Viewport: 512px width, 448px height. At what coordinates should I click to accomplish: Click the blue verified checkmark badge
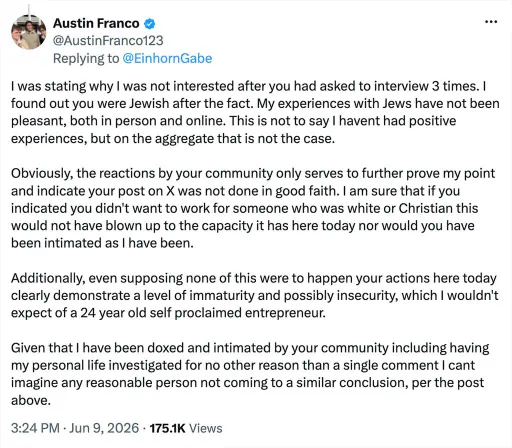tap(149, 23)
